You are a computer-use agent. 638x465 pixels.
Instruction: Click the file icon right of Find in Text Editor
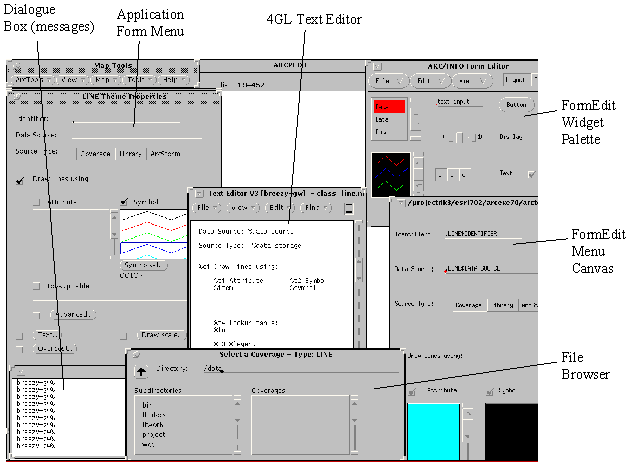[x=348, y=208]
